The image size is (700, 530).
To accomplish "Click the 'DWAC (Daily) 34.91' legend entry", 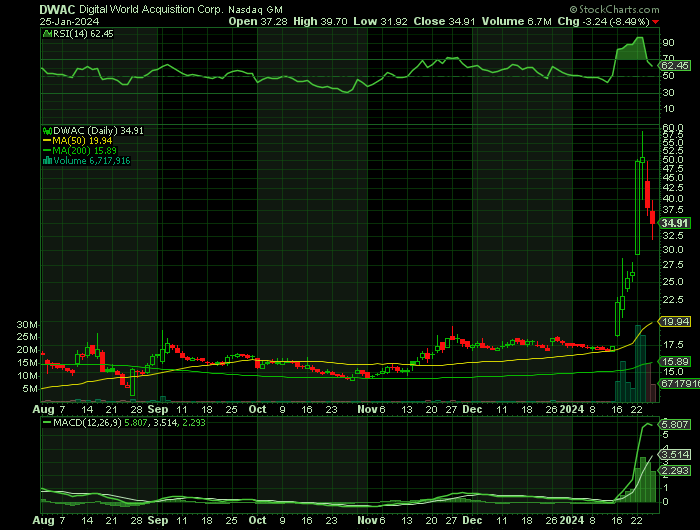I will coord(98,130).
